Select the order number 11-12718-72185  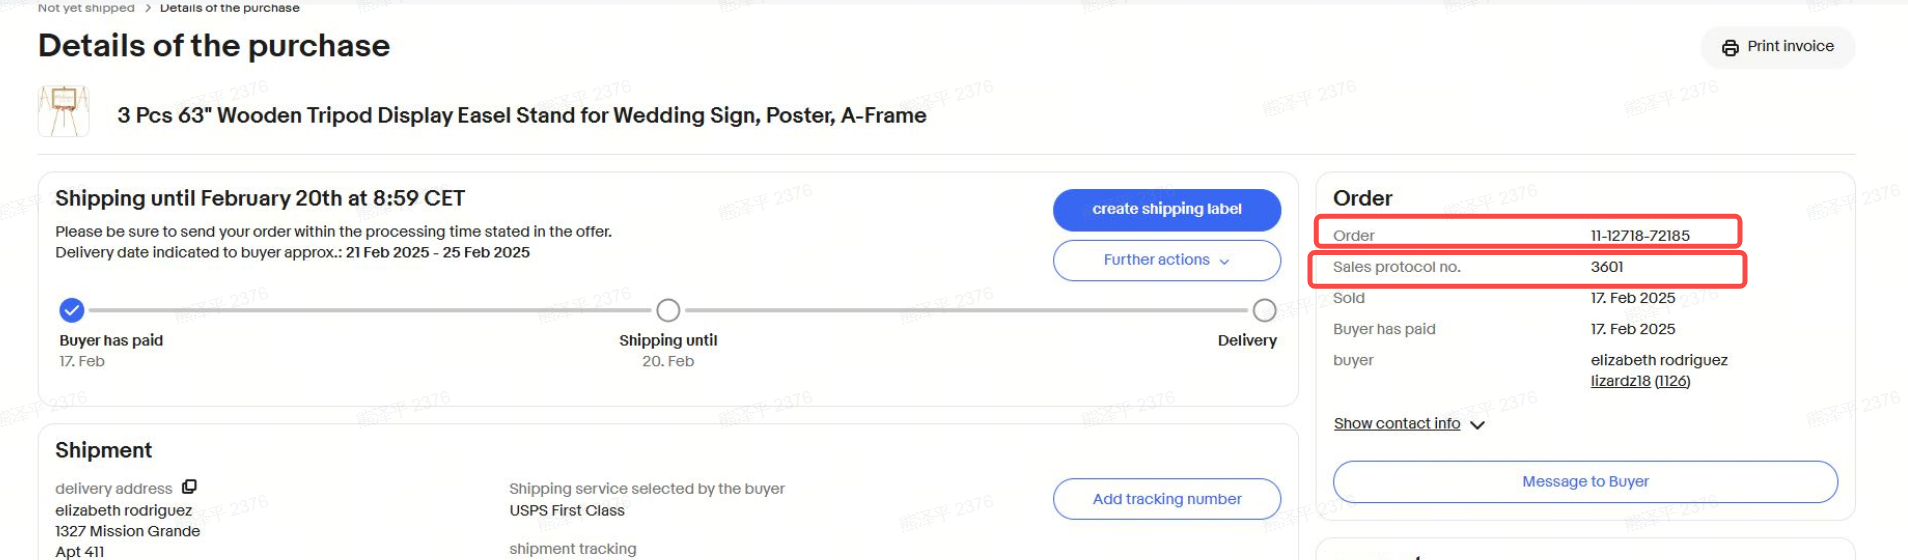click(1640, 236)
